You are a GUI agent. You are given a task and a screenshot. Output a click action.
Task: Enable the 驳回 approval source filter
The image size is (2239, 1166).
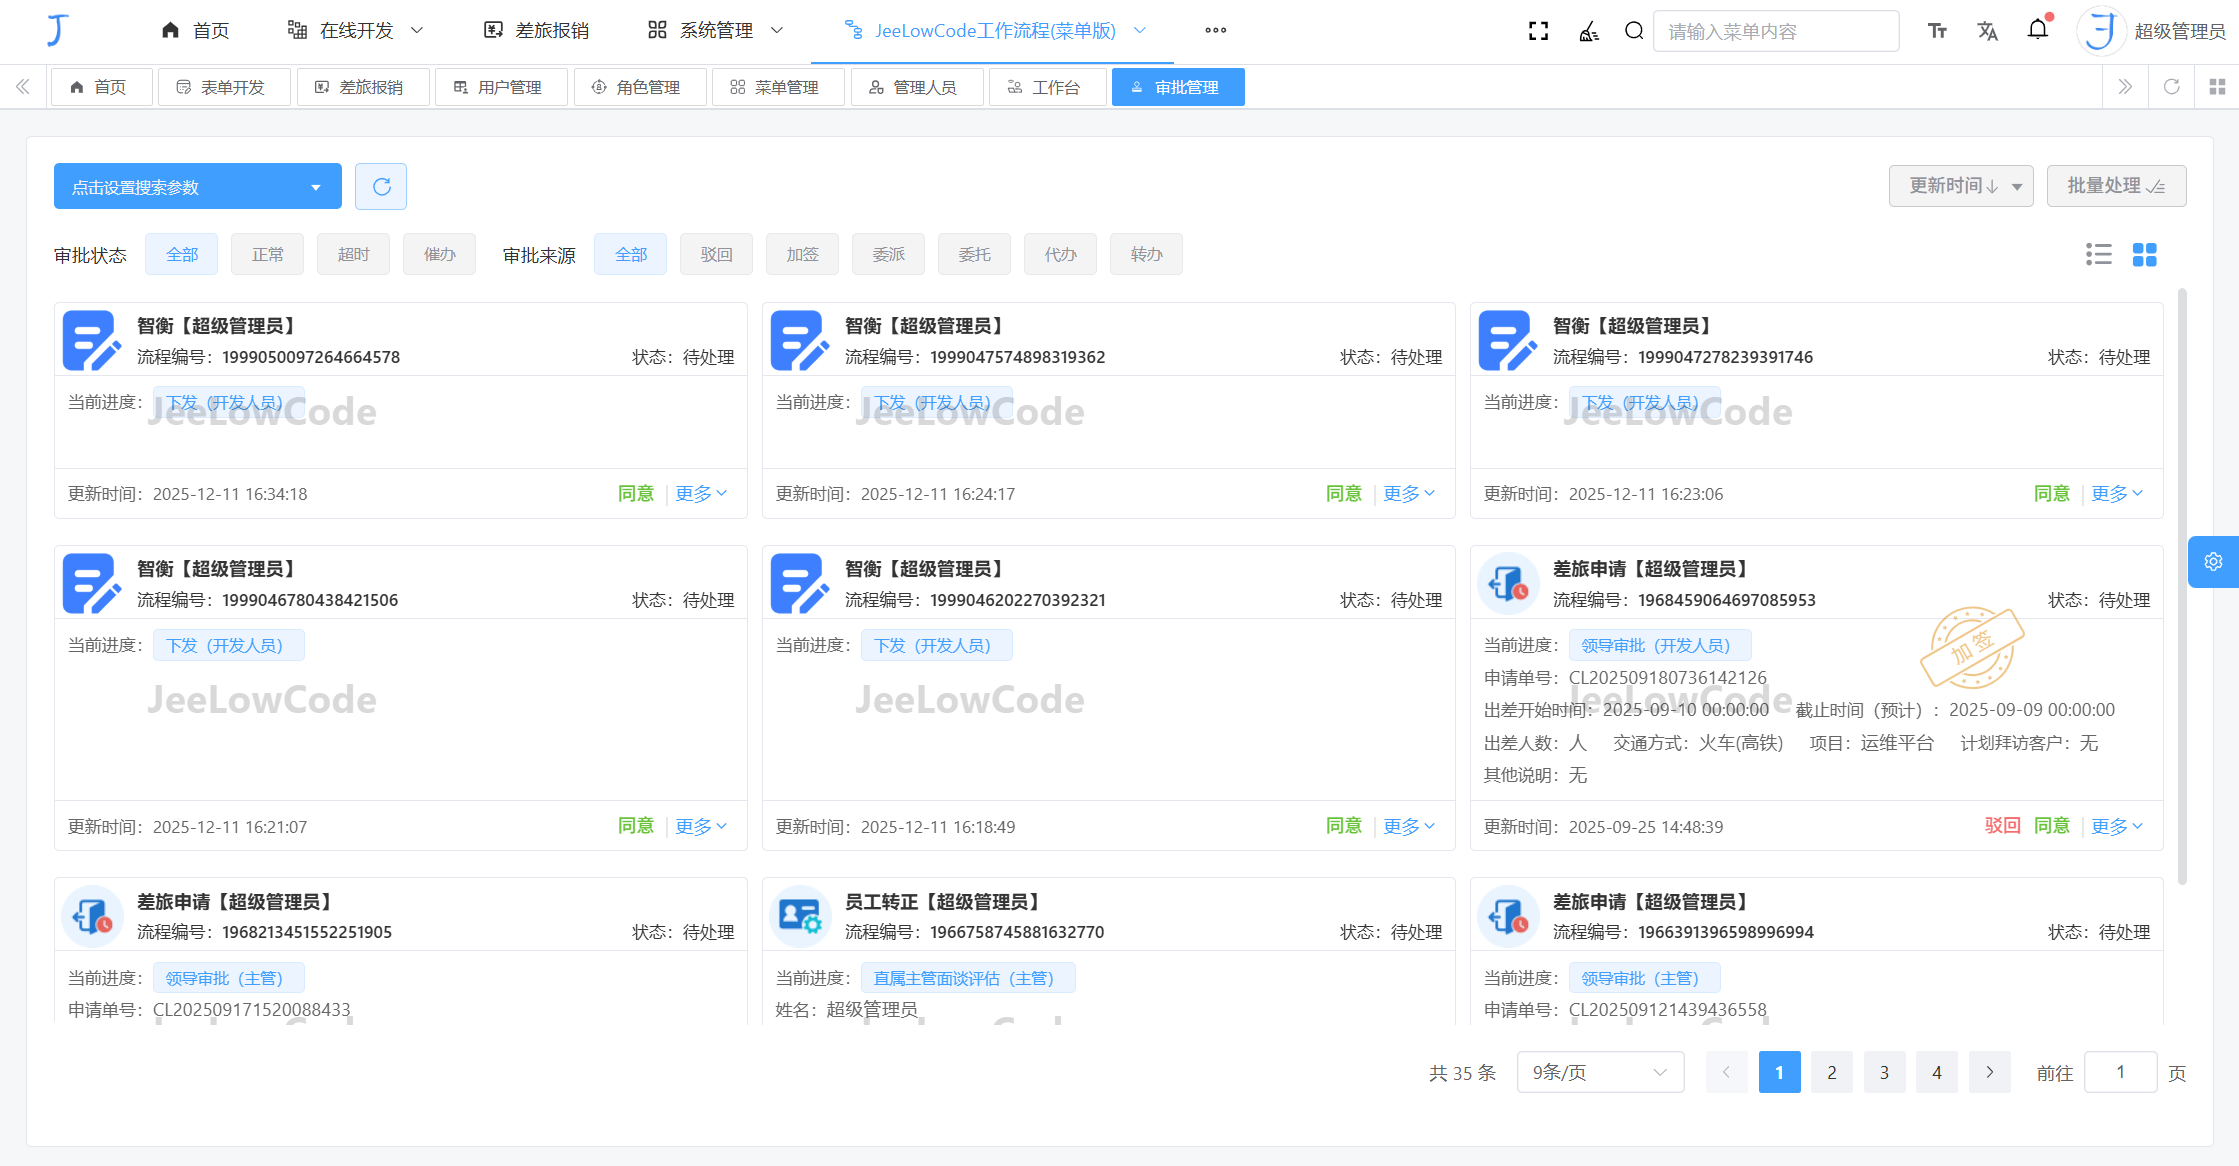click(x=716, y=254)
